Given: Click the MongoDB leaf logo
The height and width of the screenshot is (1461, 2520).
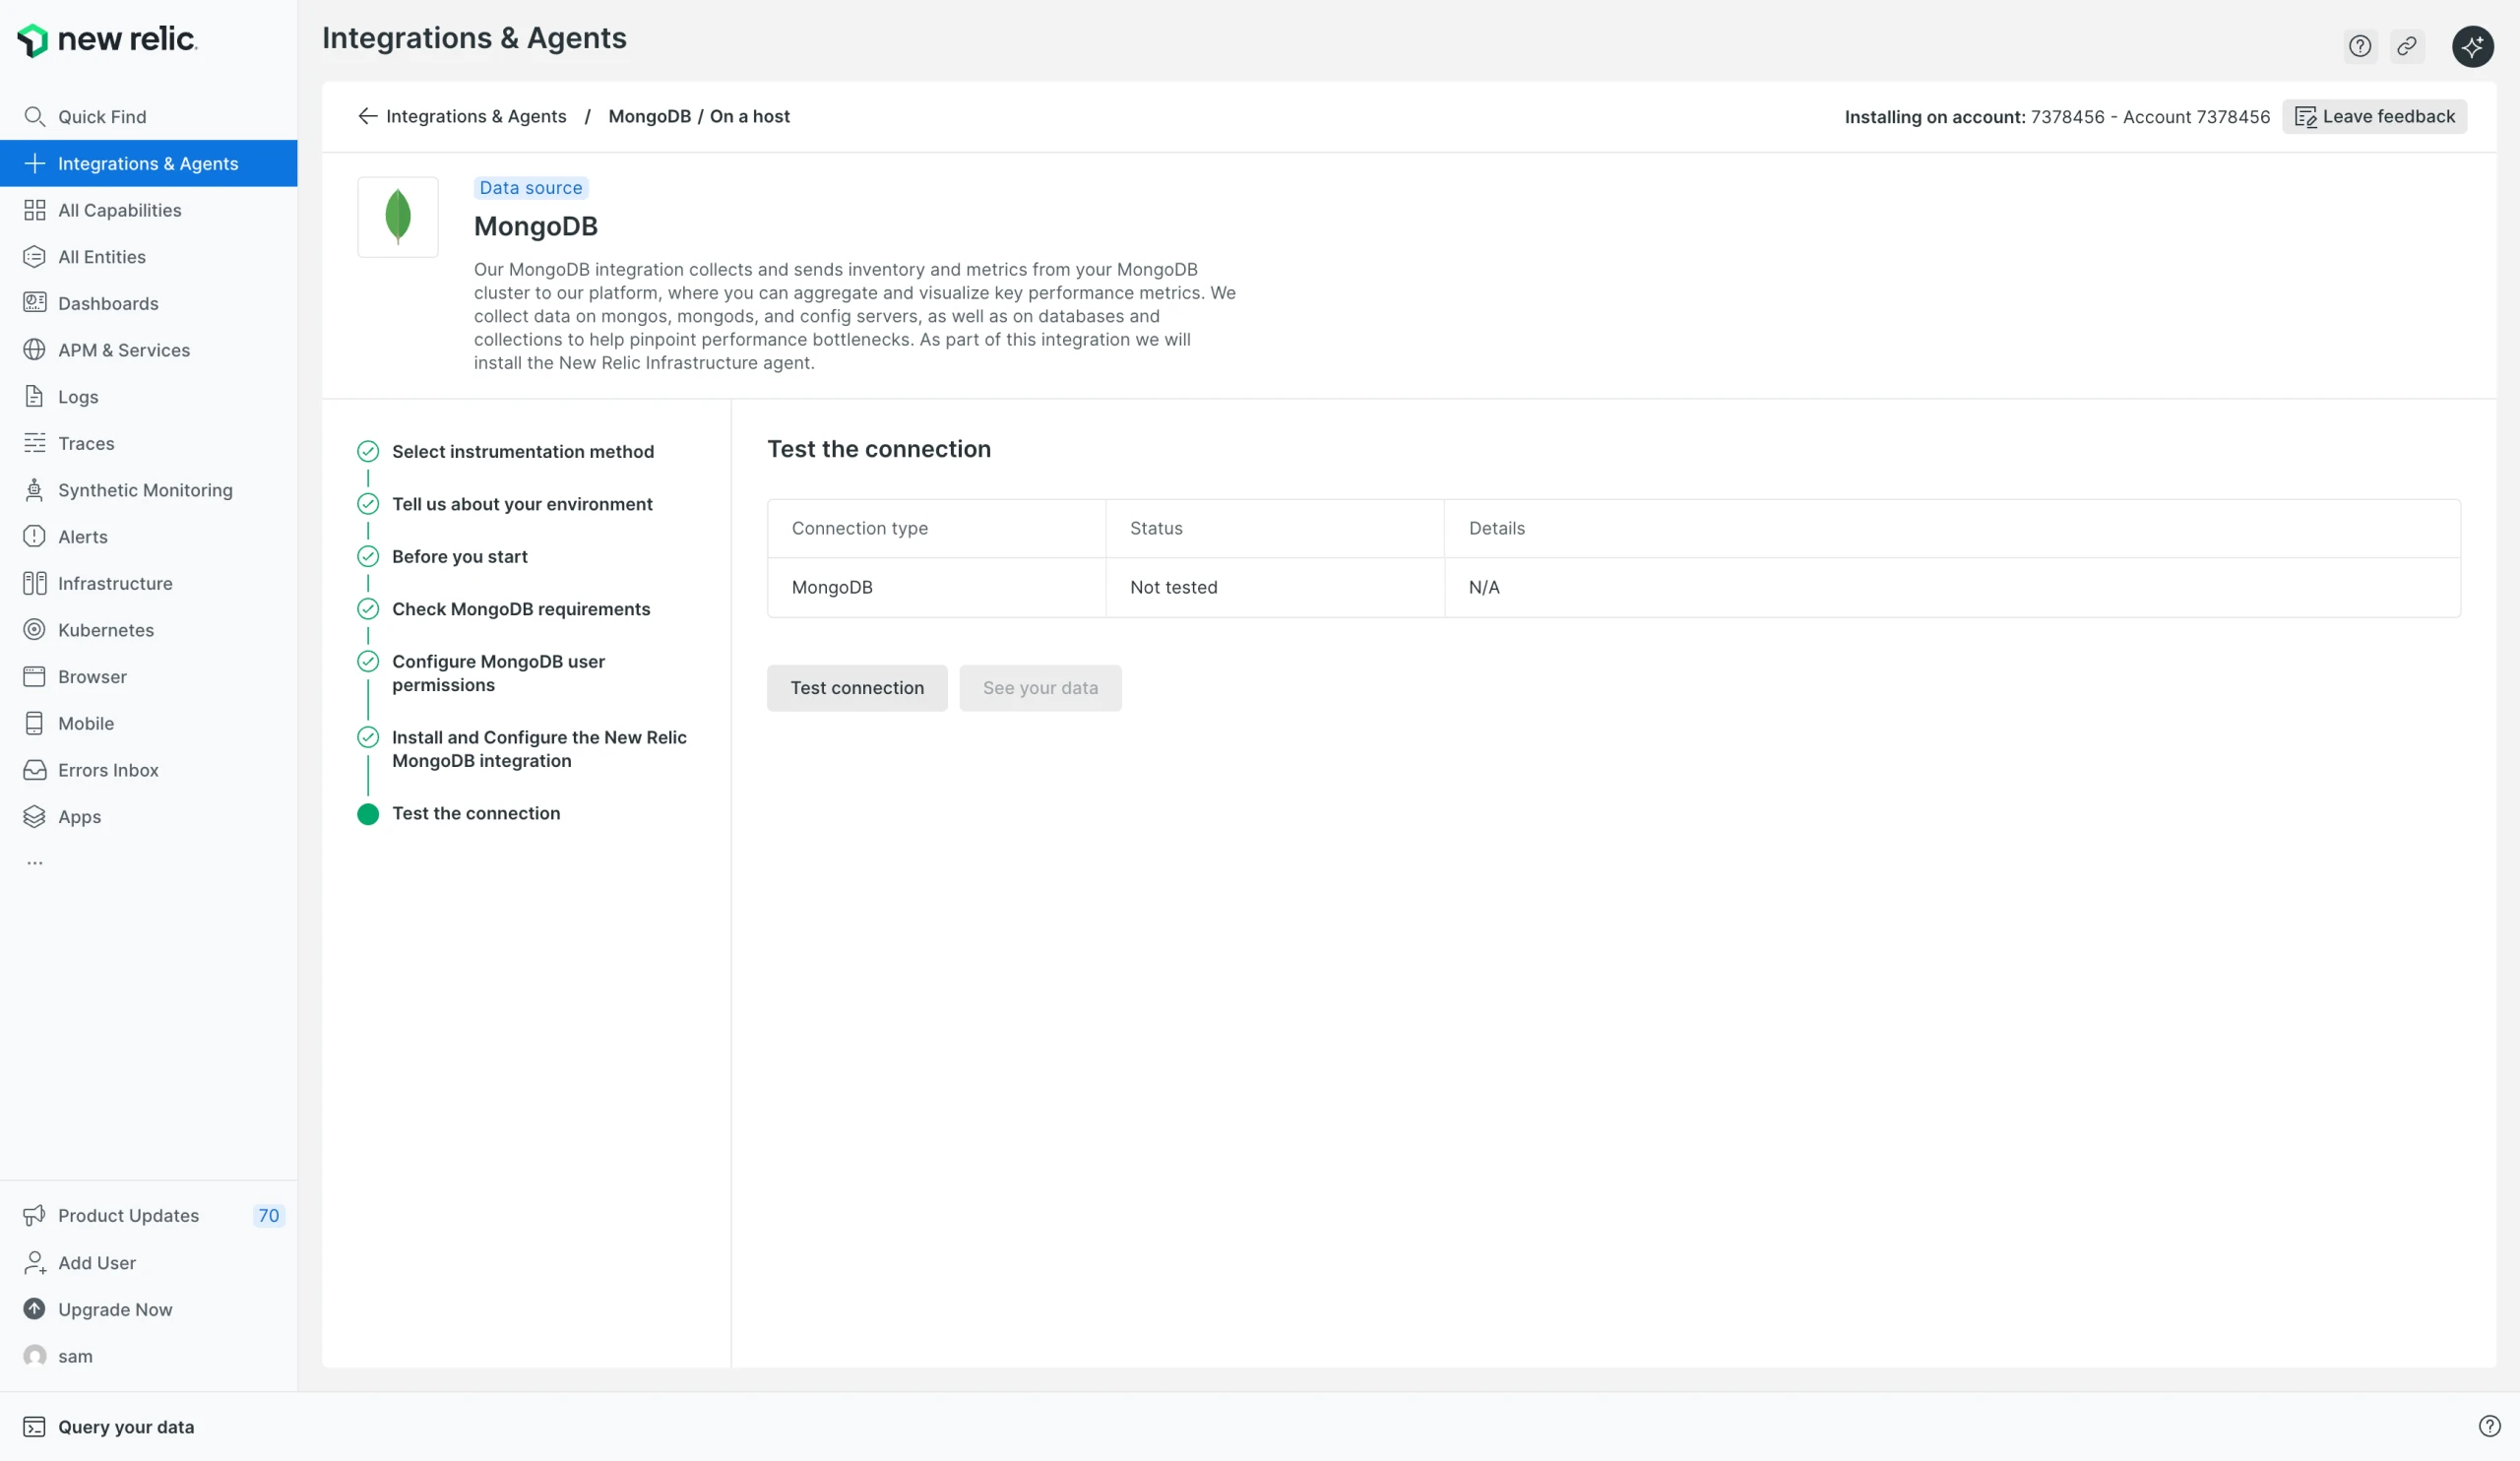Looking at the screenshot, I should tap(398, 217).
